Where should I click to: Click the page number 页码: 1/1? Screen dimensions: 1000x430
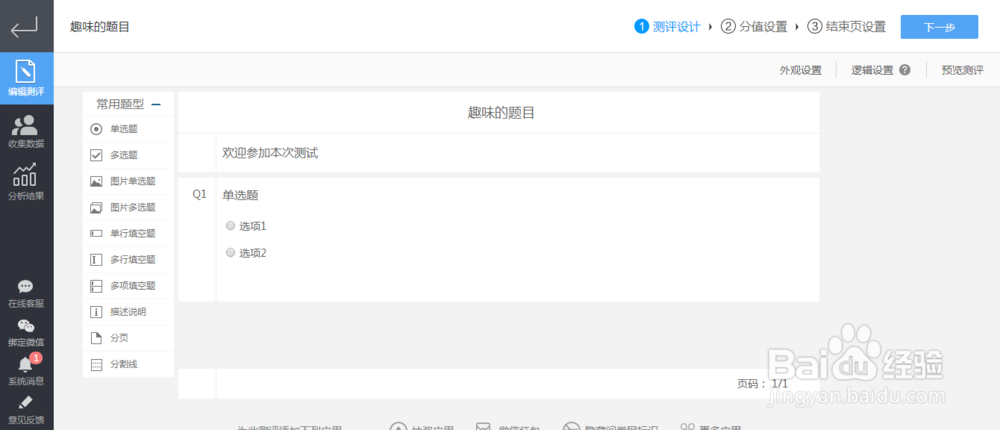tap(762, 384)
